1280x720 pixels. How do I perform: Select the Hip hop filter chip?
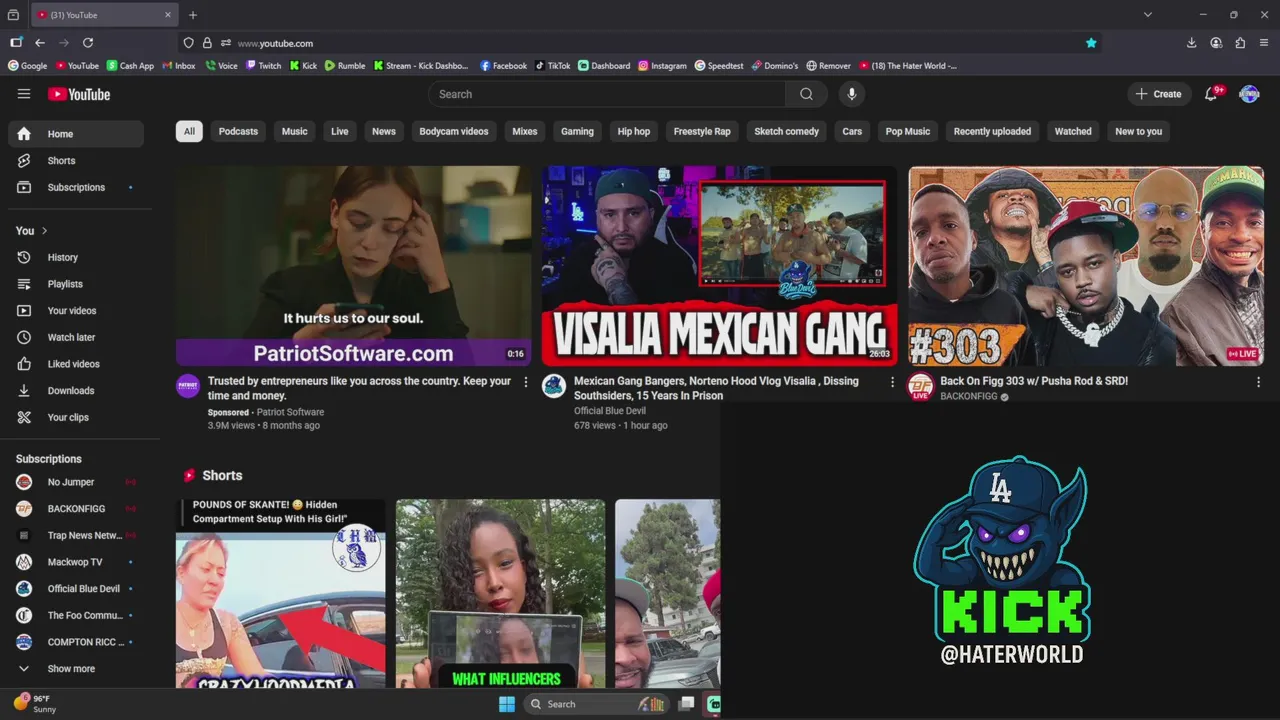634,131
